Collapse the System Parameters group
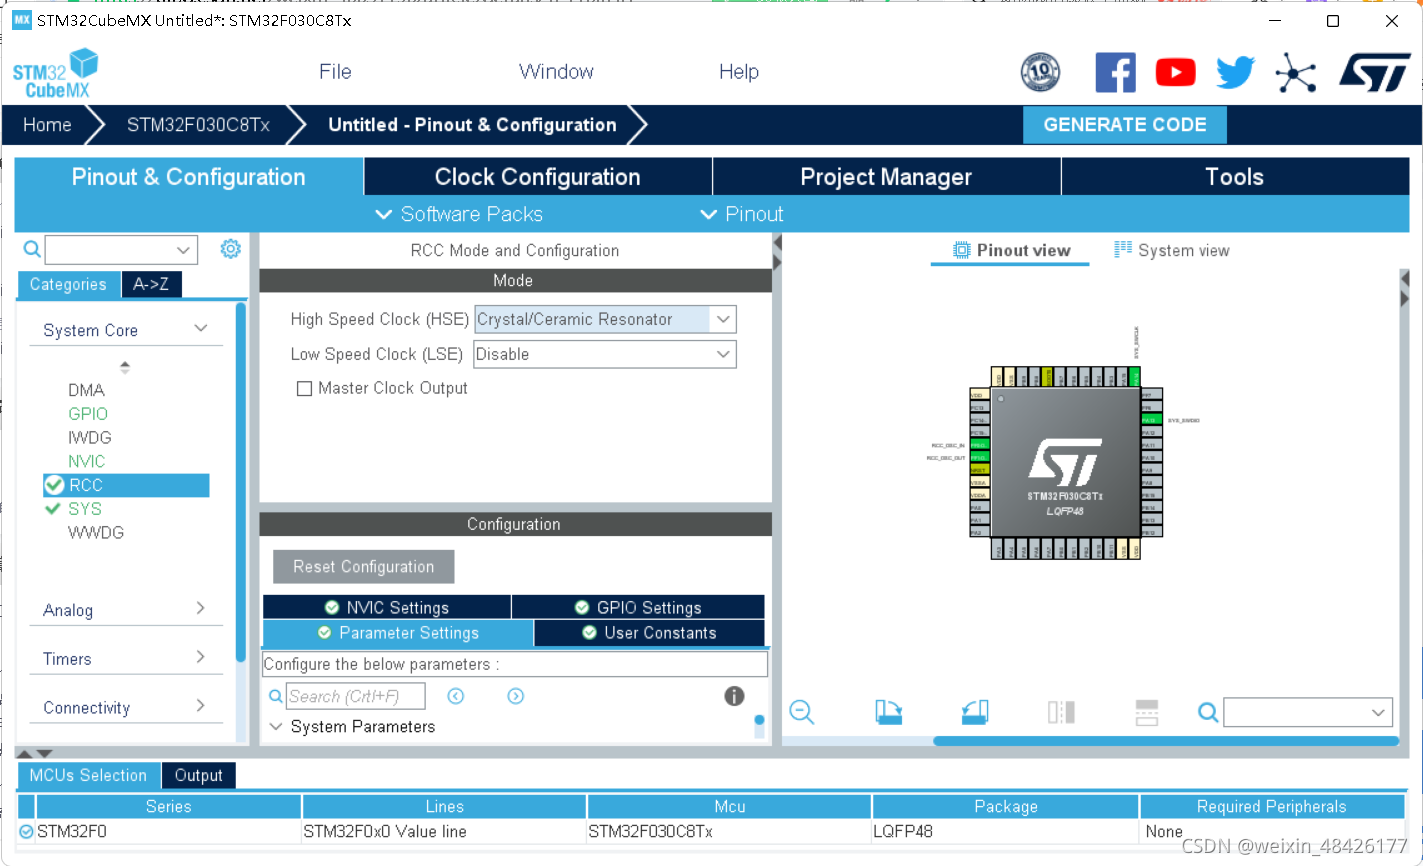The image size is (1423, 866). pos(276,727)
